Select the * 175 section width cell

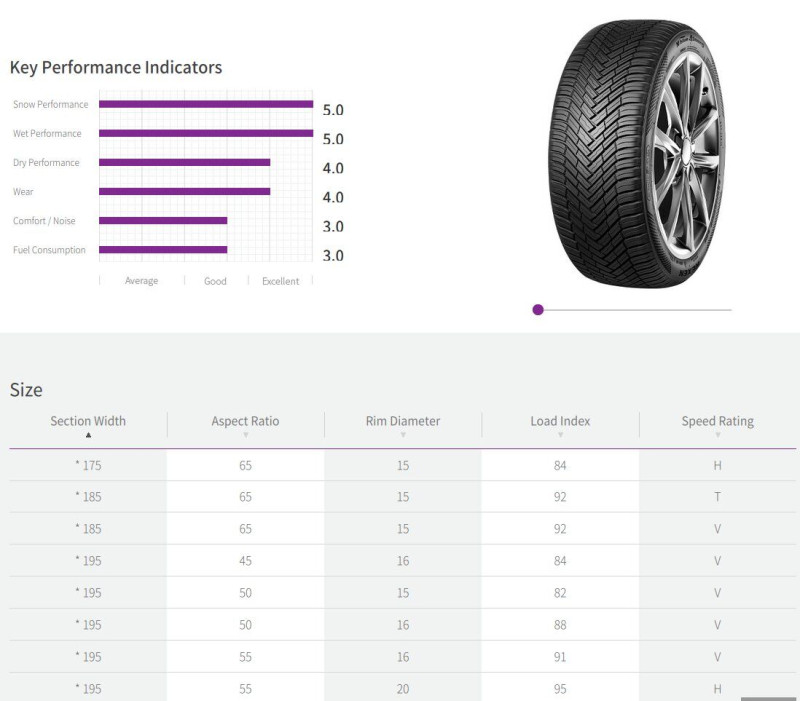tap(88, 465)
